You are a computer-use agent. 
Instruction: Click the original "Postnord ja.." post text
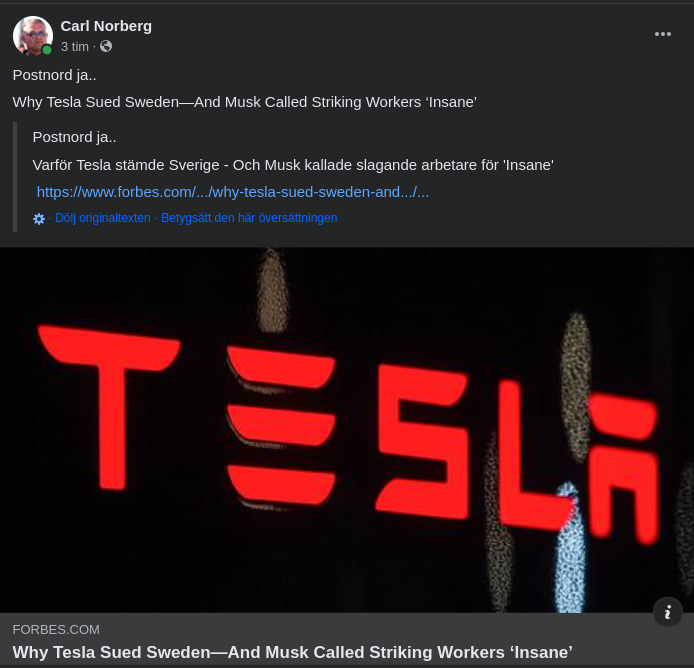[55, 75]
